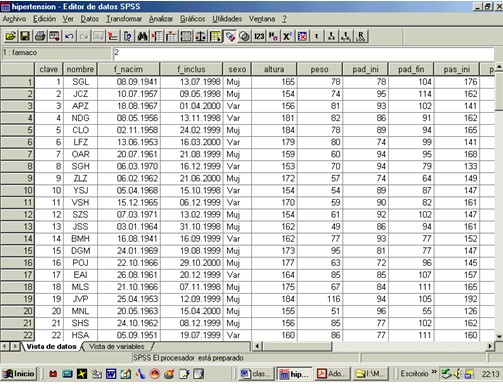Click the Insert variable toolbar icon
Image resolution: width=503 pixels, height=386 pixels.
172,36
